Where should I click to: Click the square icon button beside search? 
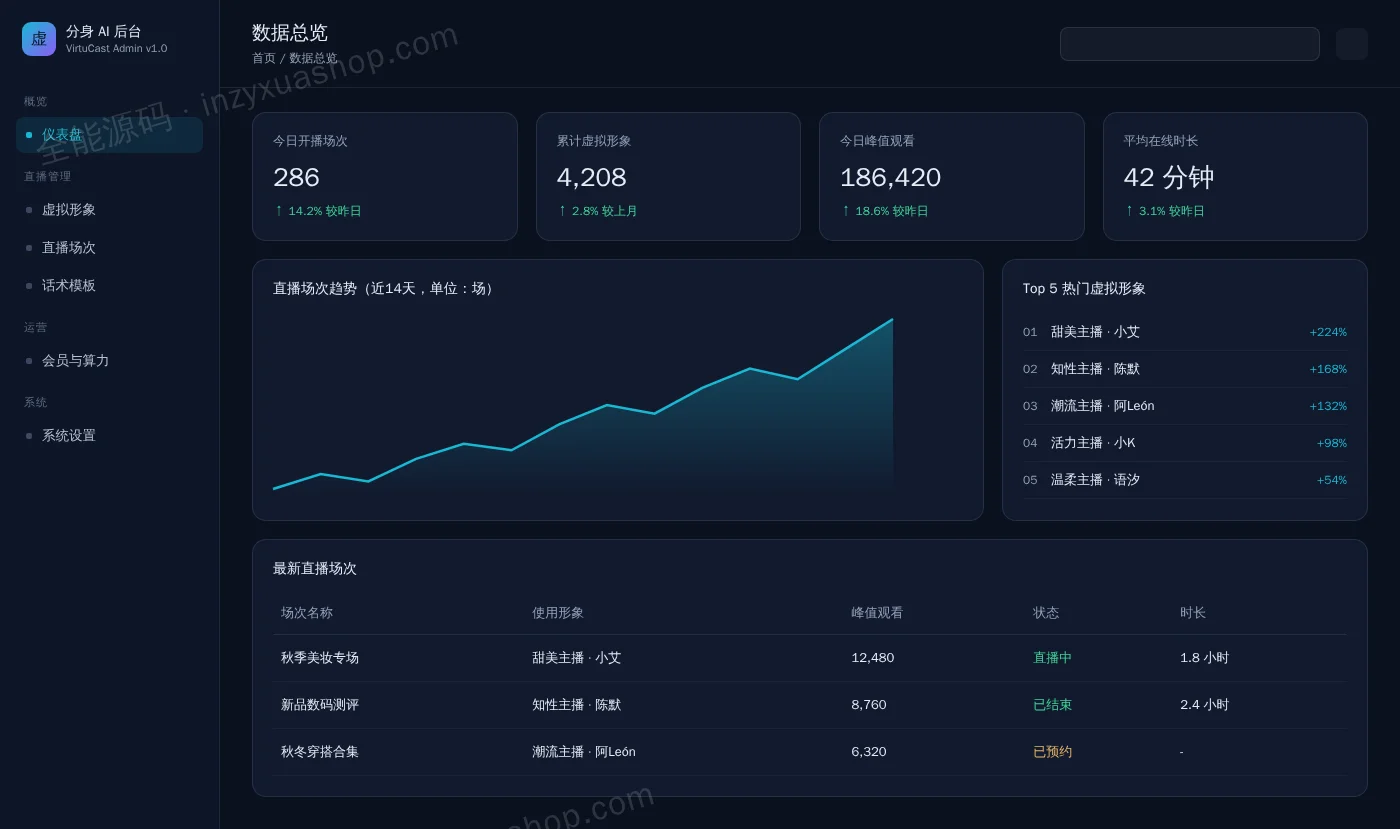pyautogui.click(x=1351, y=44)
